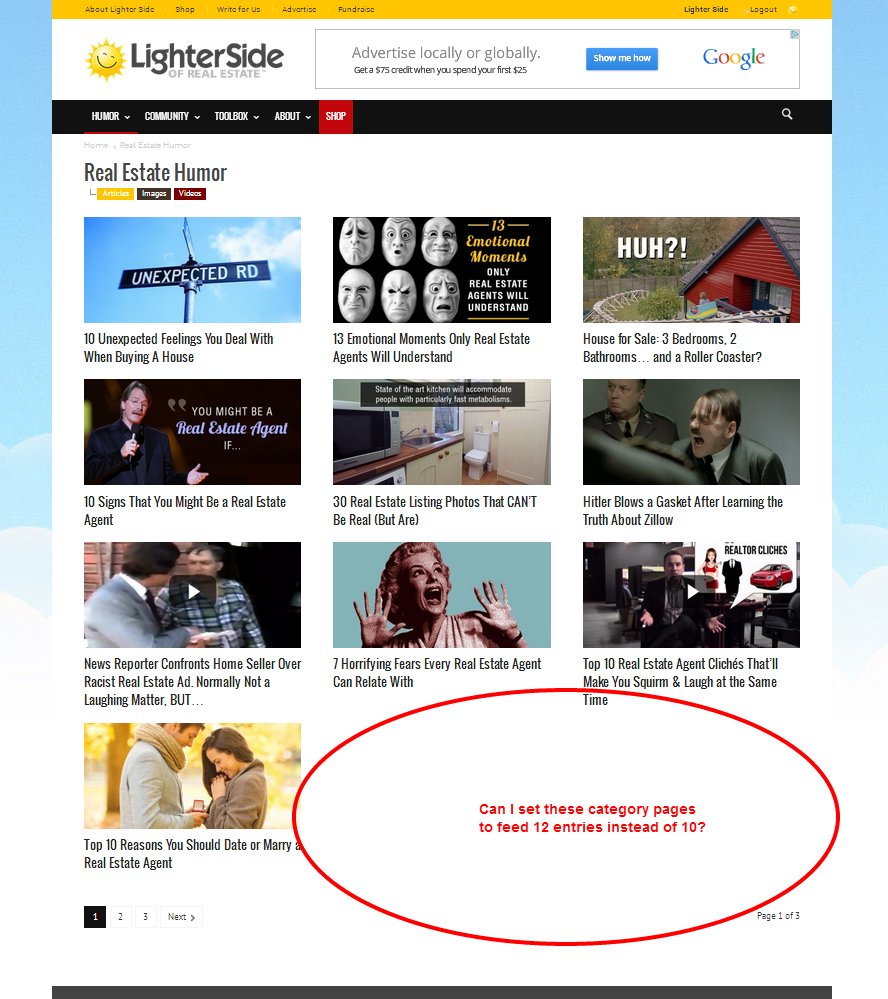The width and height of the screenshot is (888, 999).
Task: Click the AdChoices icon on the Google ad
Action: (794, 34)
